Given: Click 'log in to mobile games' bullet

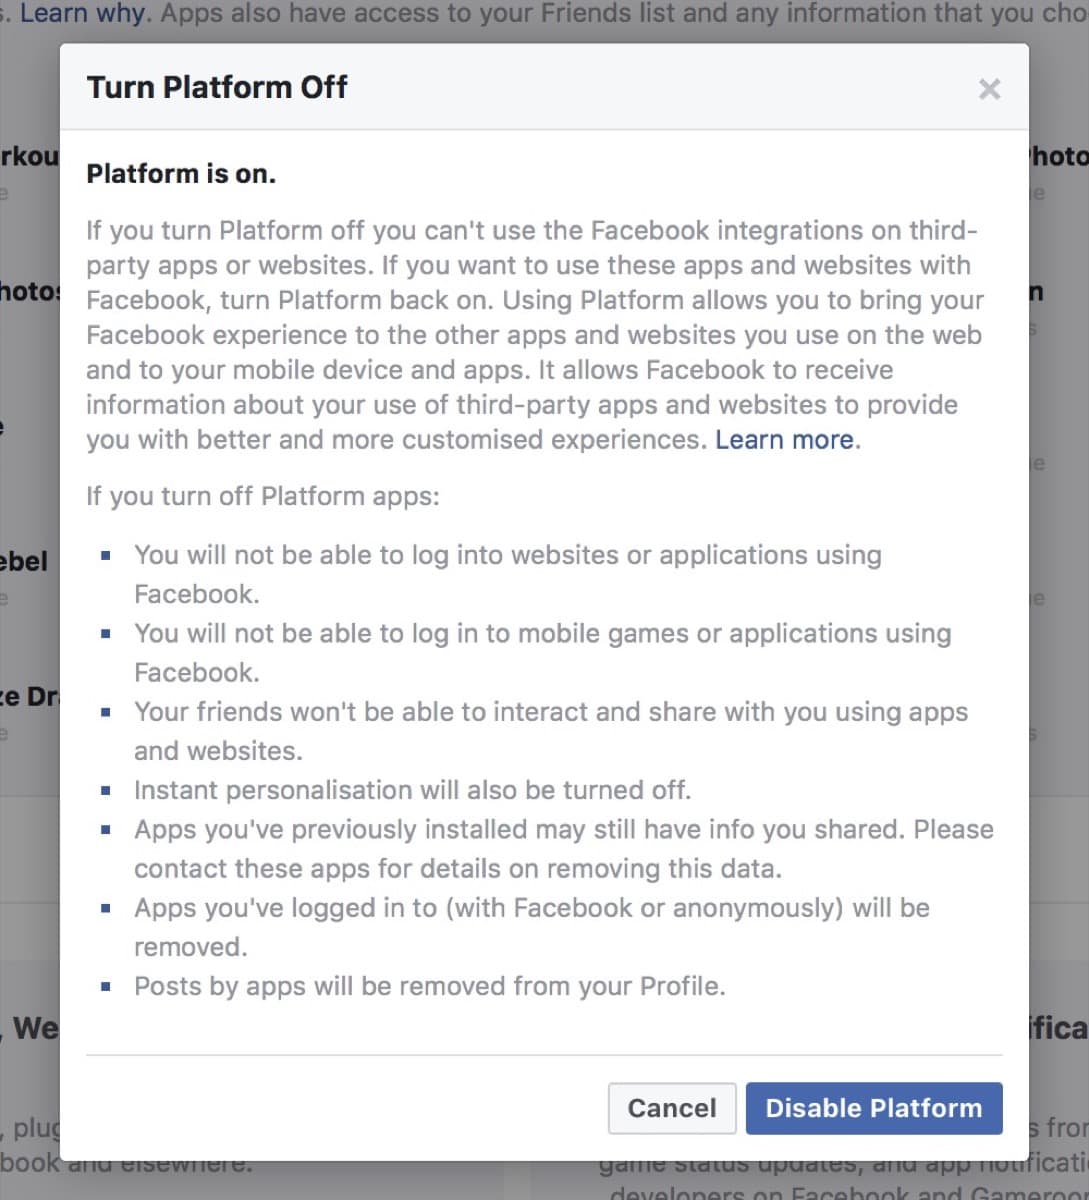Looking at the screenshot, I should click(x=543, y=653).
